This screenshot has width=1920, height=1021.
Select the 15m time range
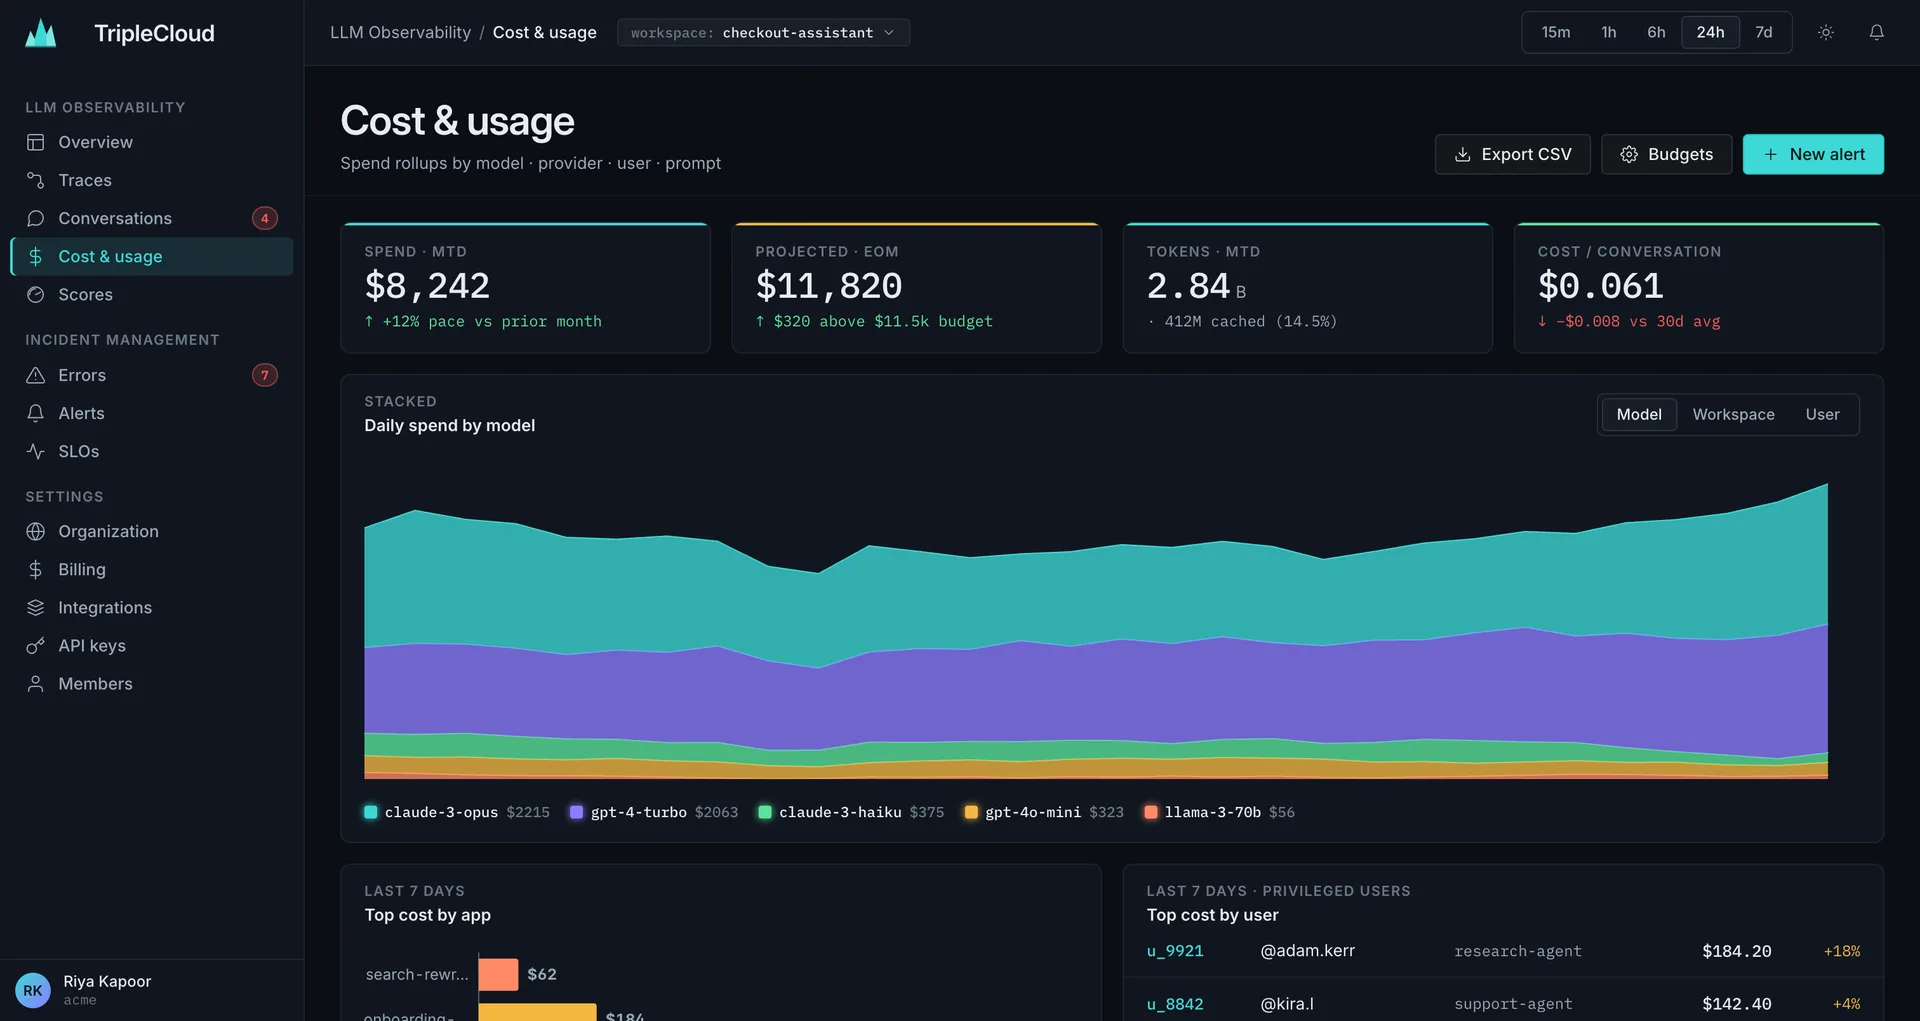click(x=1555, y=32)
